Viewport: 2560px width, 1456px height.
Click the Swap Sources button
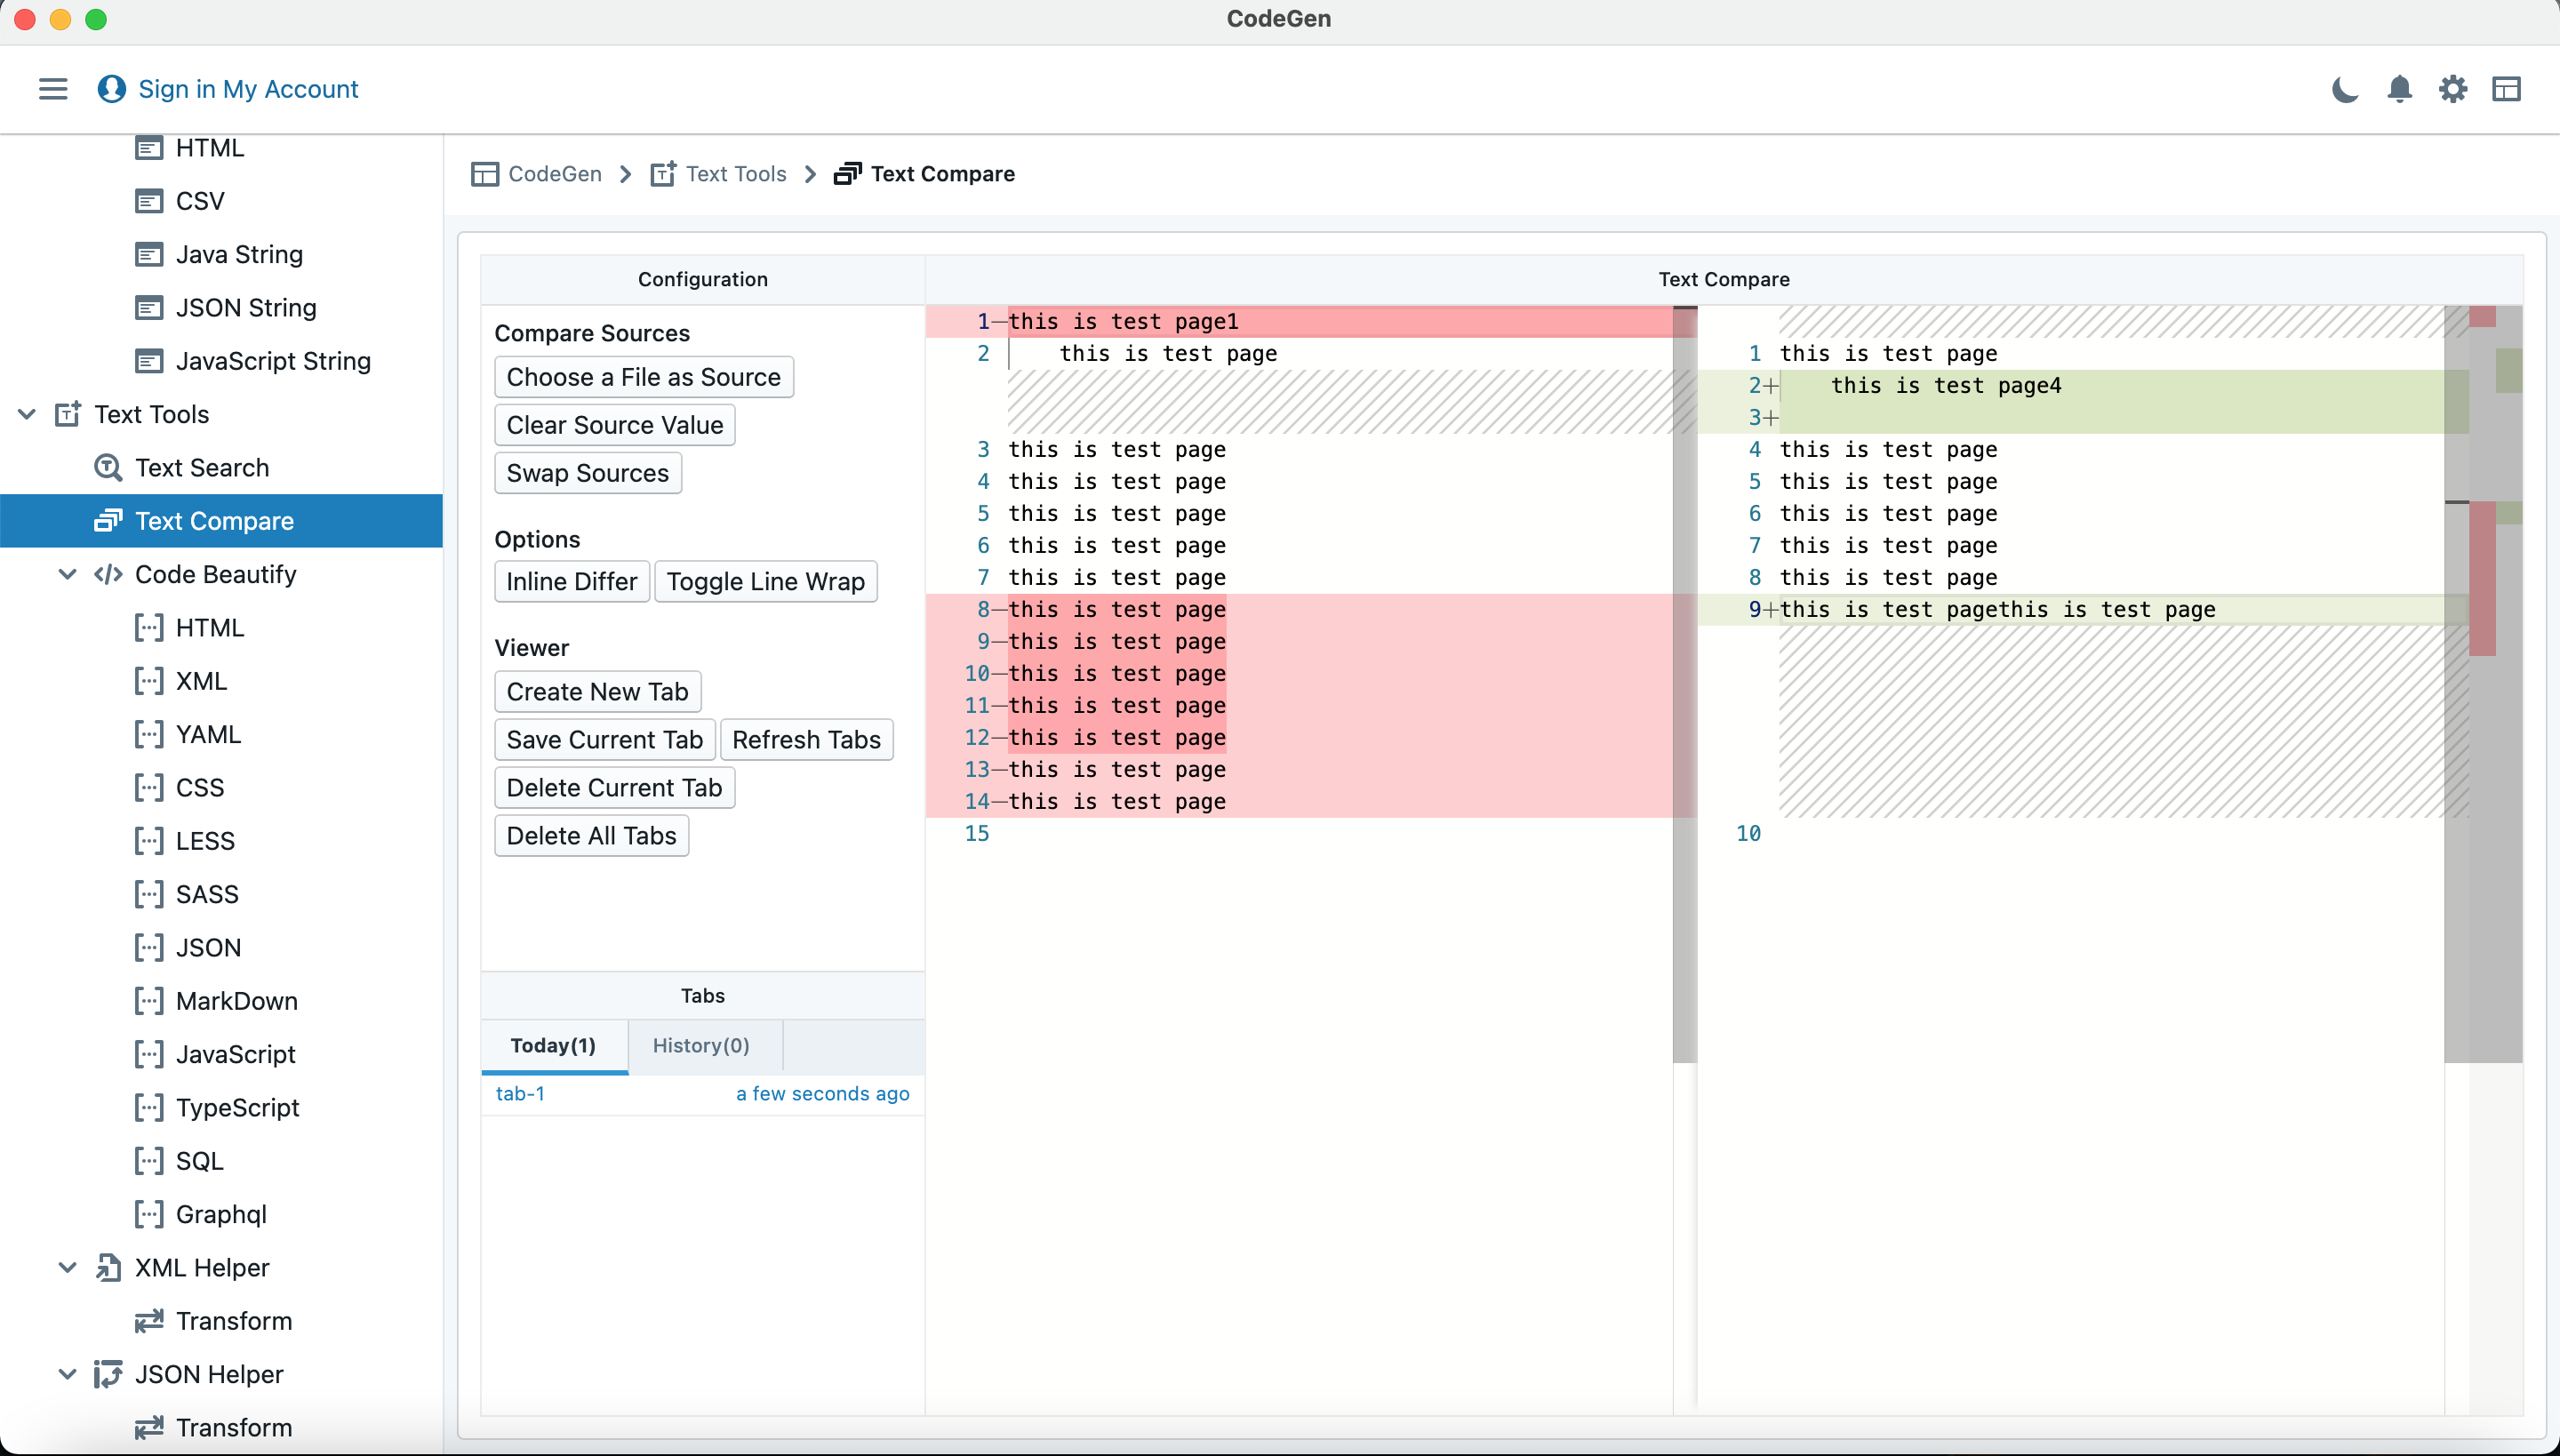588,473
